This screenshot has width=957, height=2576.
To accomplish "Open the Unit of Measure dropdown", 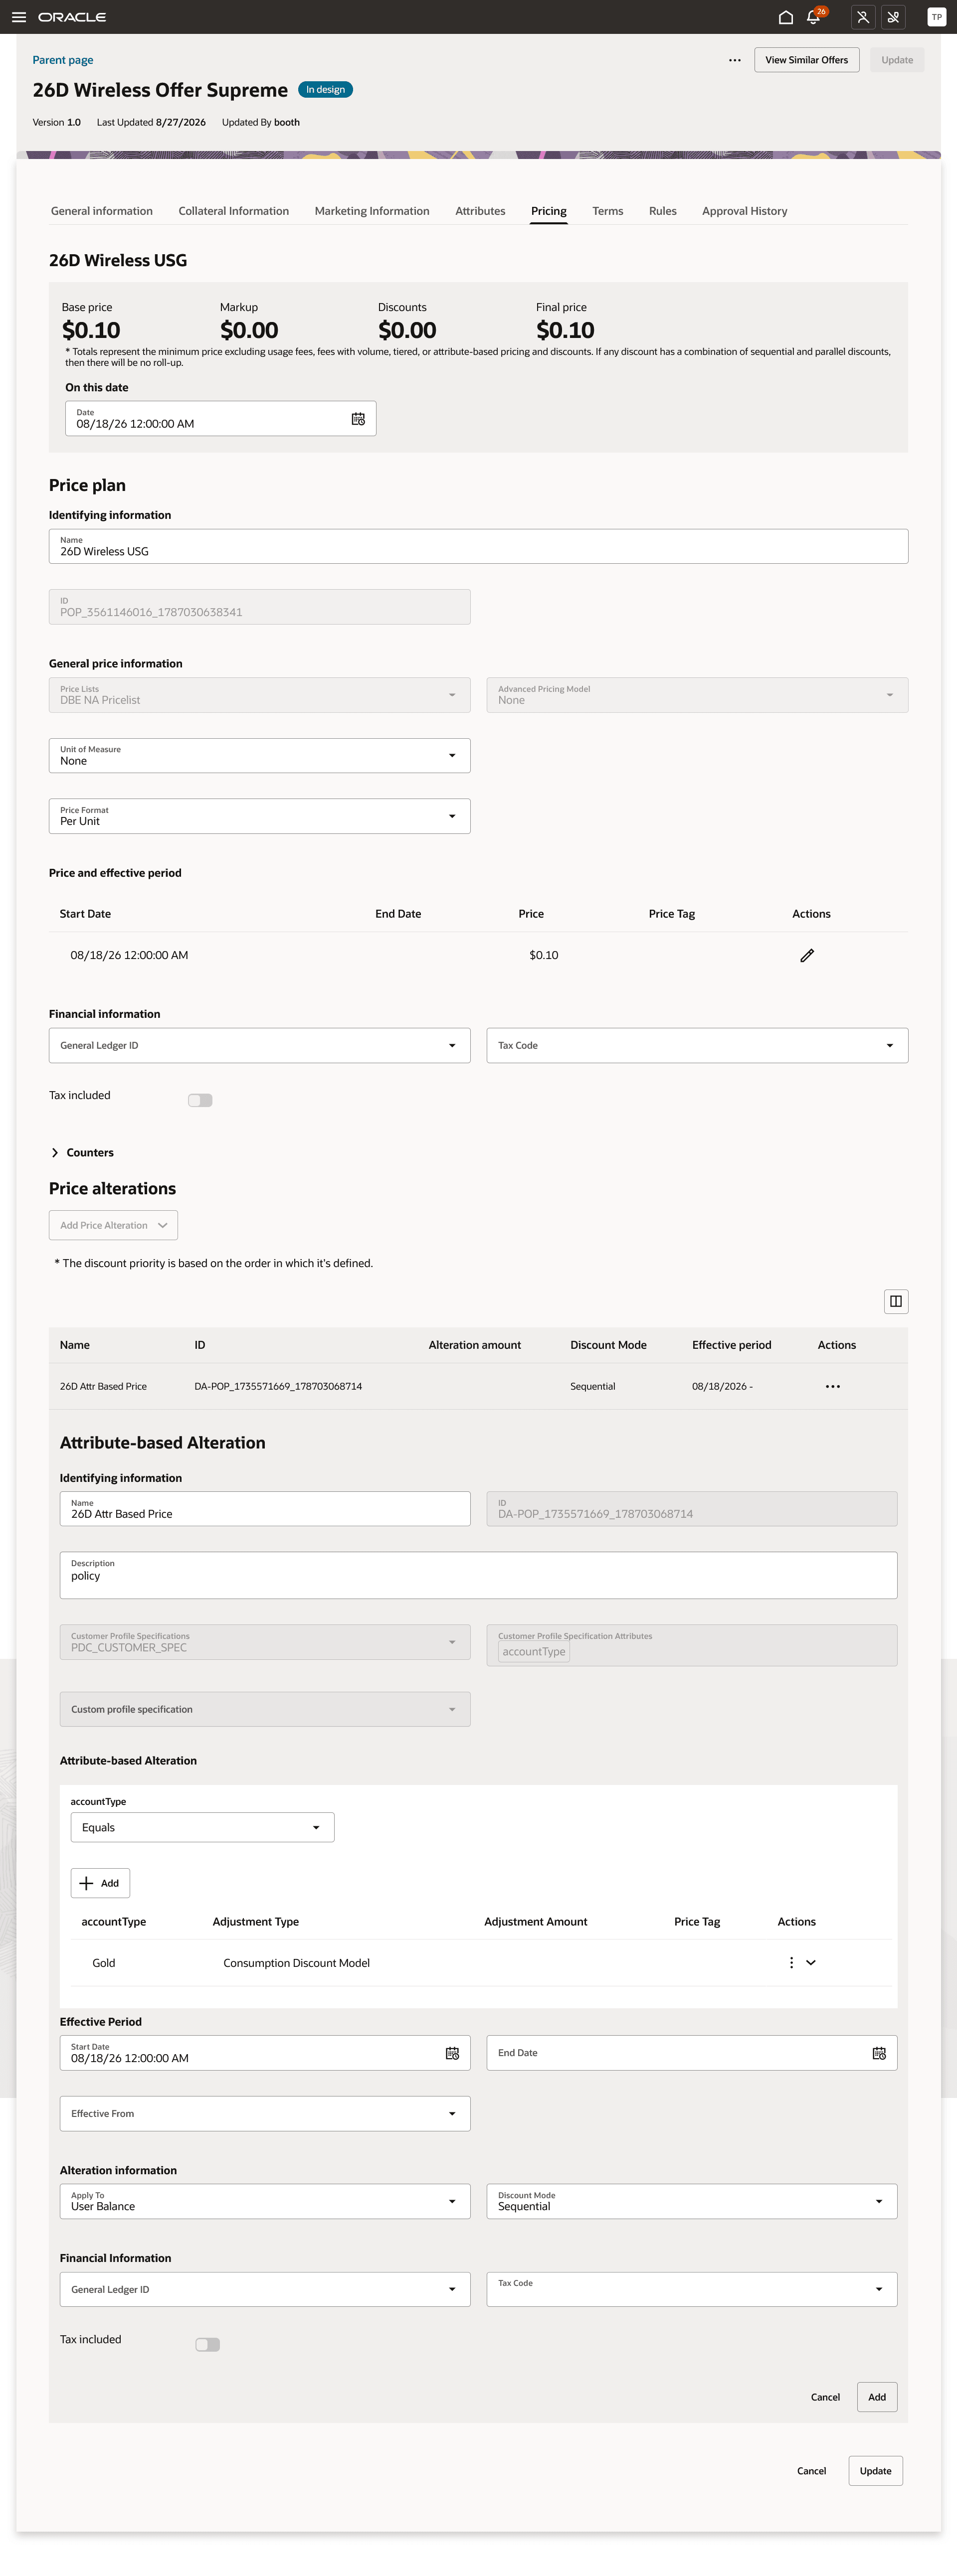I will pyautogui.click(x=260, y=755).
